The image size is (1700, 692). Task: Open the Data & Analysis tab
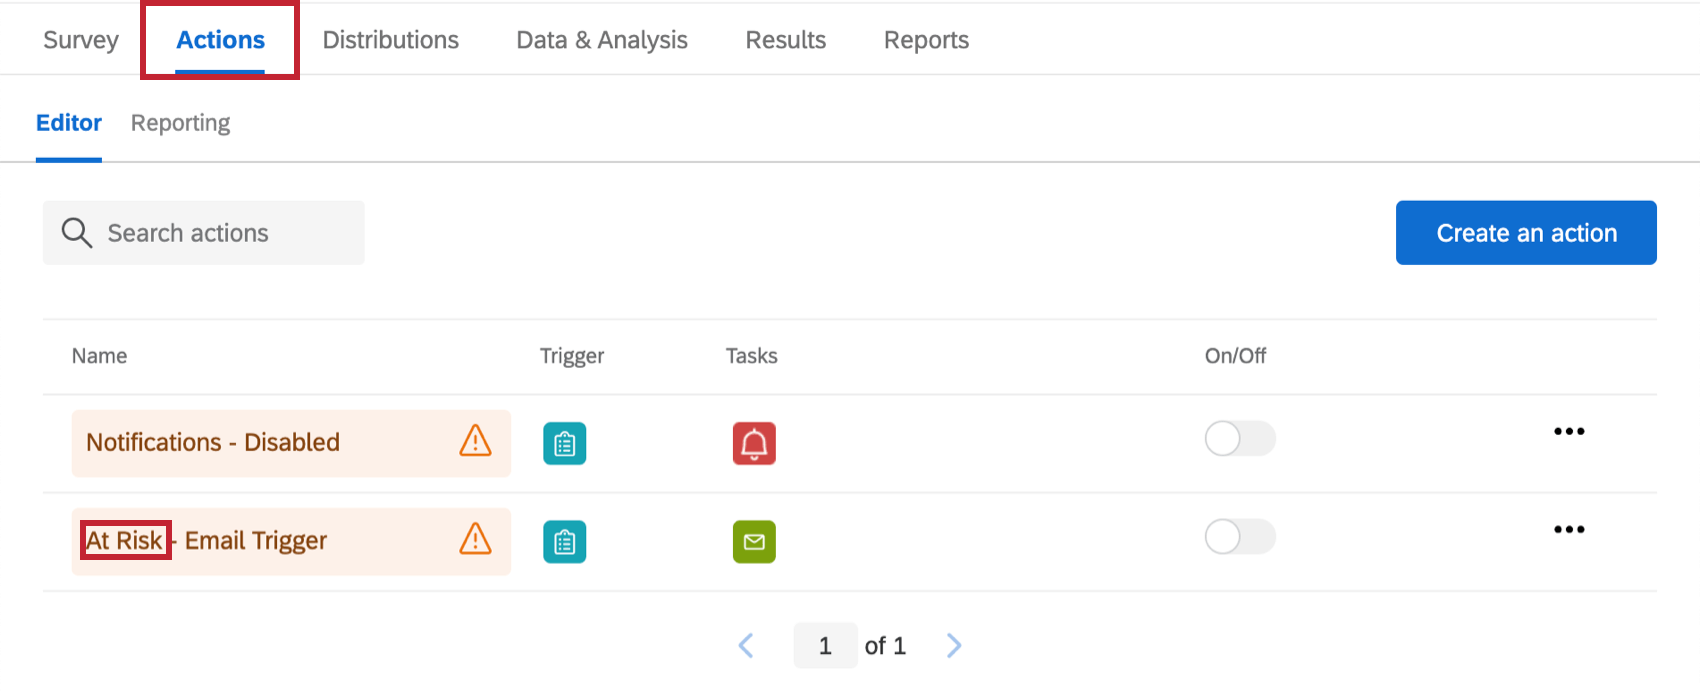[601, 40]
